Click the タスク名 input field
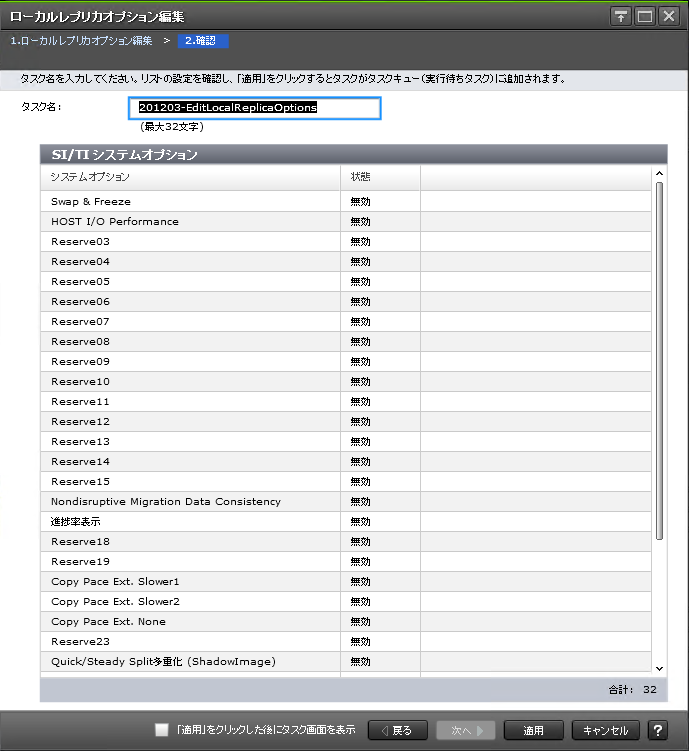 (x=255, y=108)
